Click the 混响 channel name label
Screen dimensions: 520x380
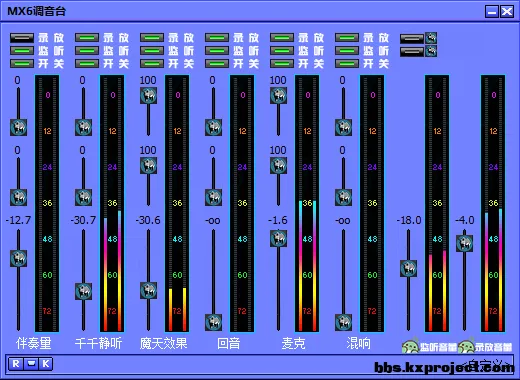point(358,343)
